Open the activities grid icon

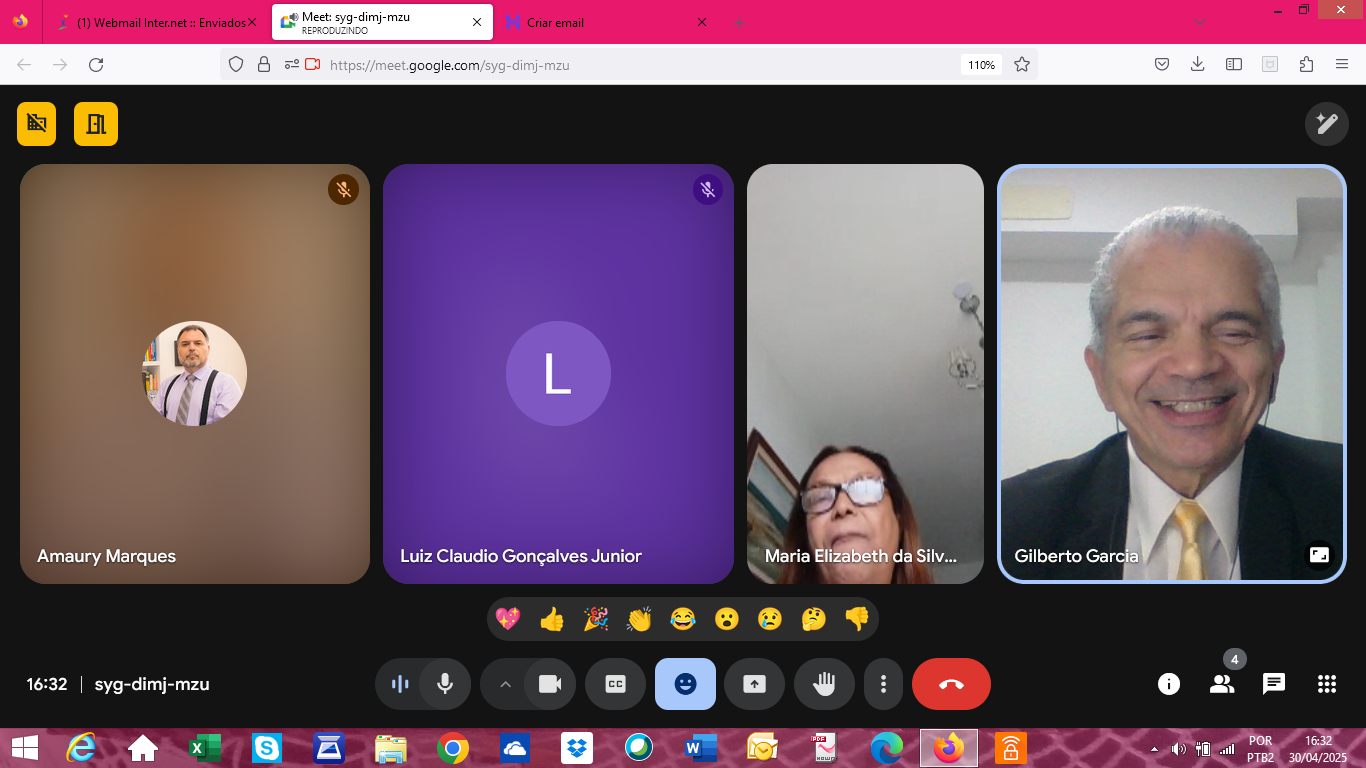coord(1326,684)
